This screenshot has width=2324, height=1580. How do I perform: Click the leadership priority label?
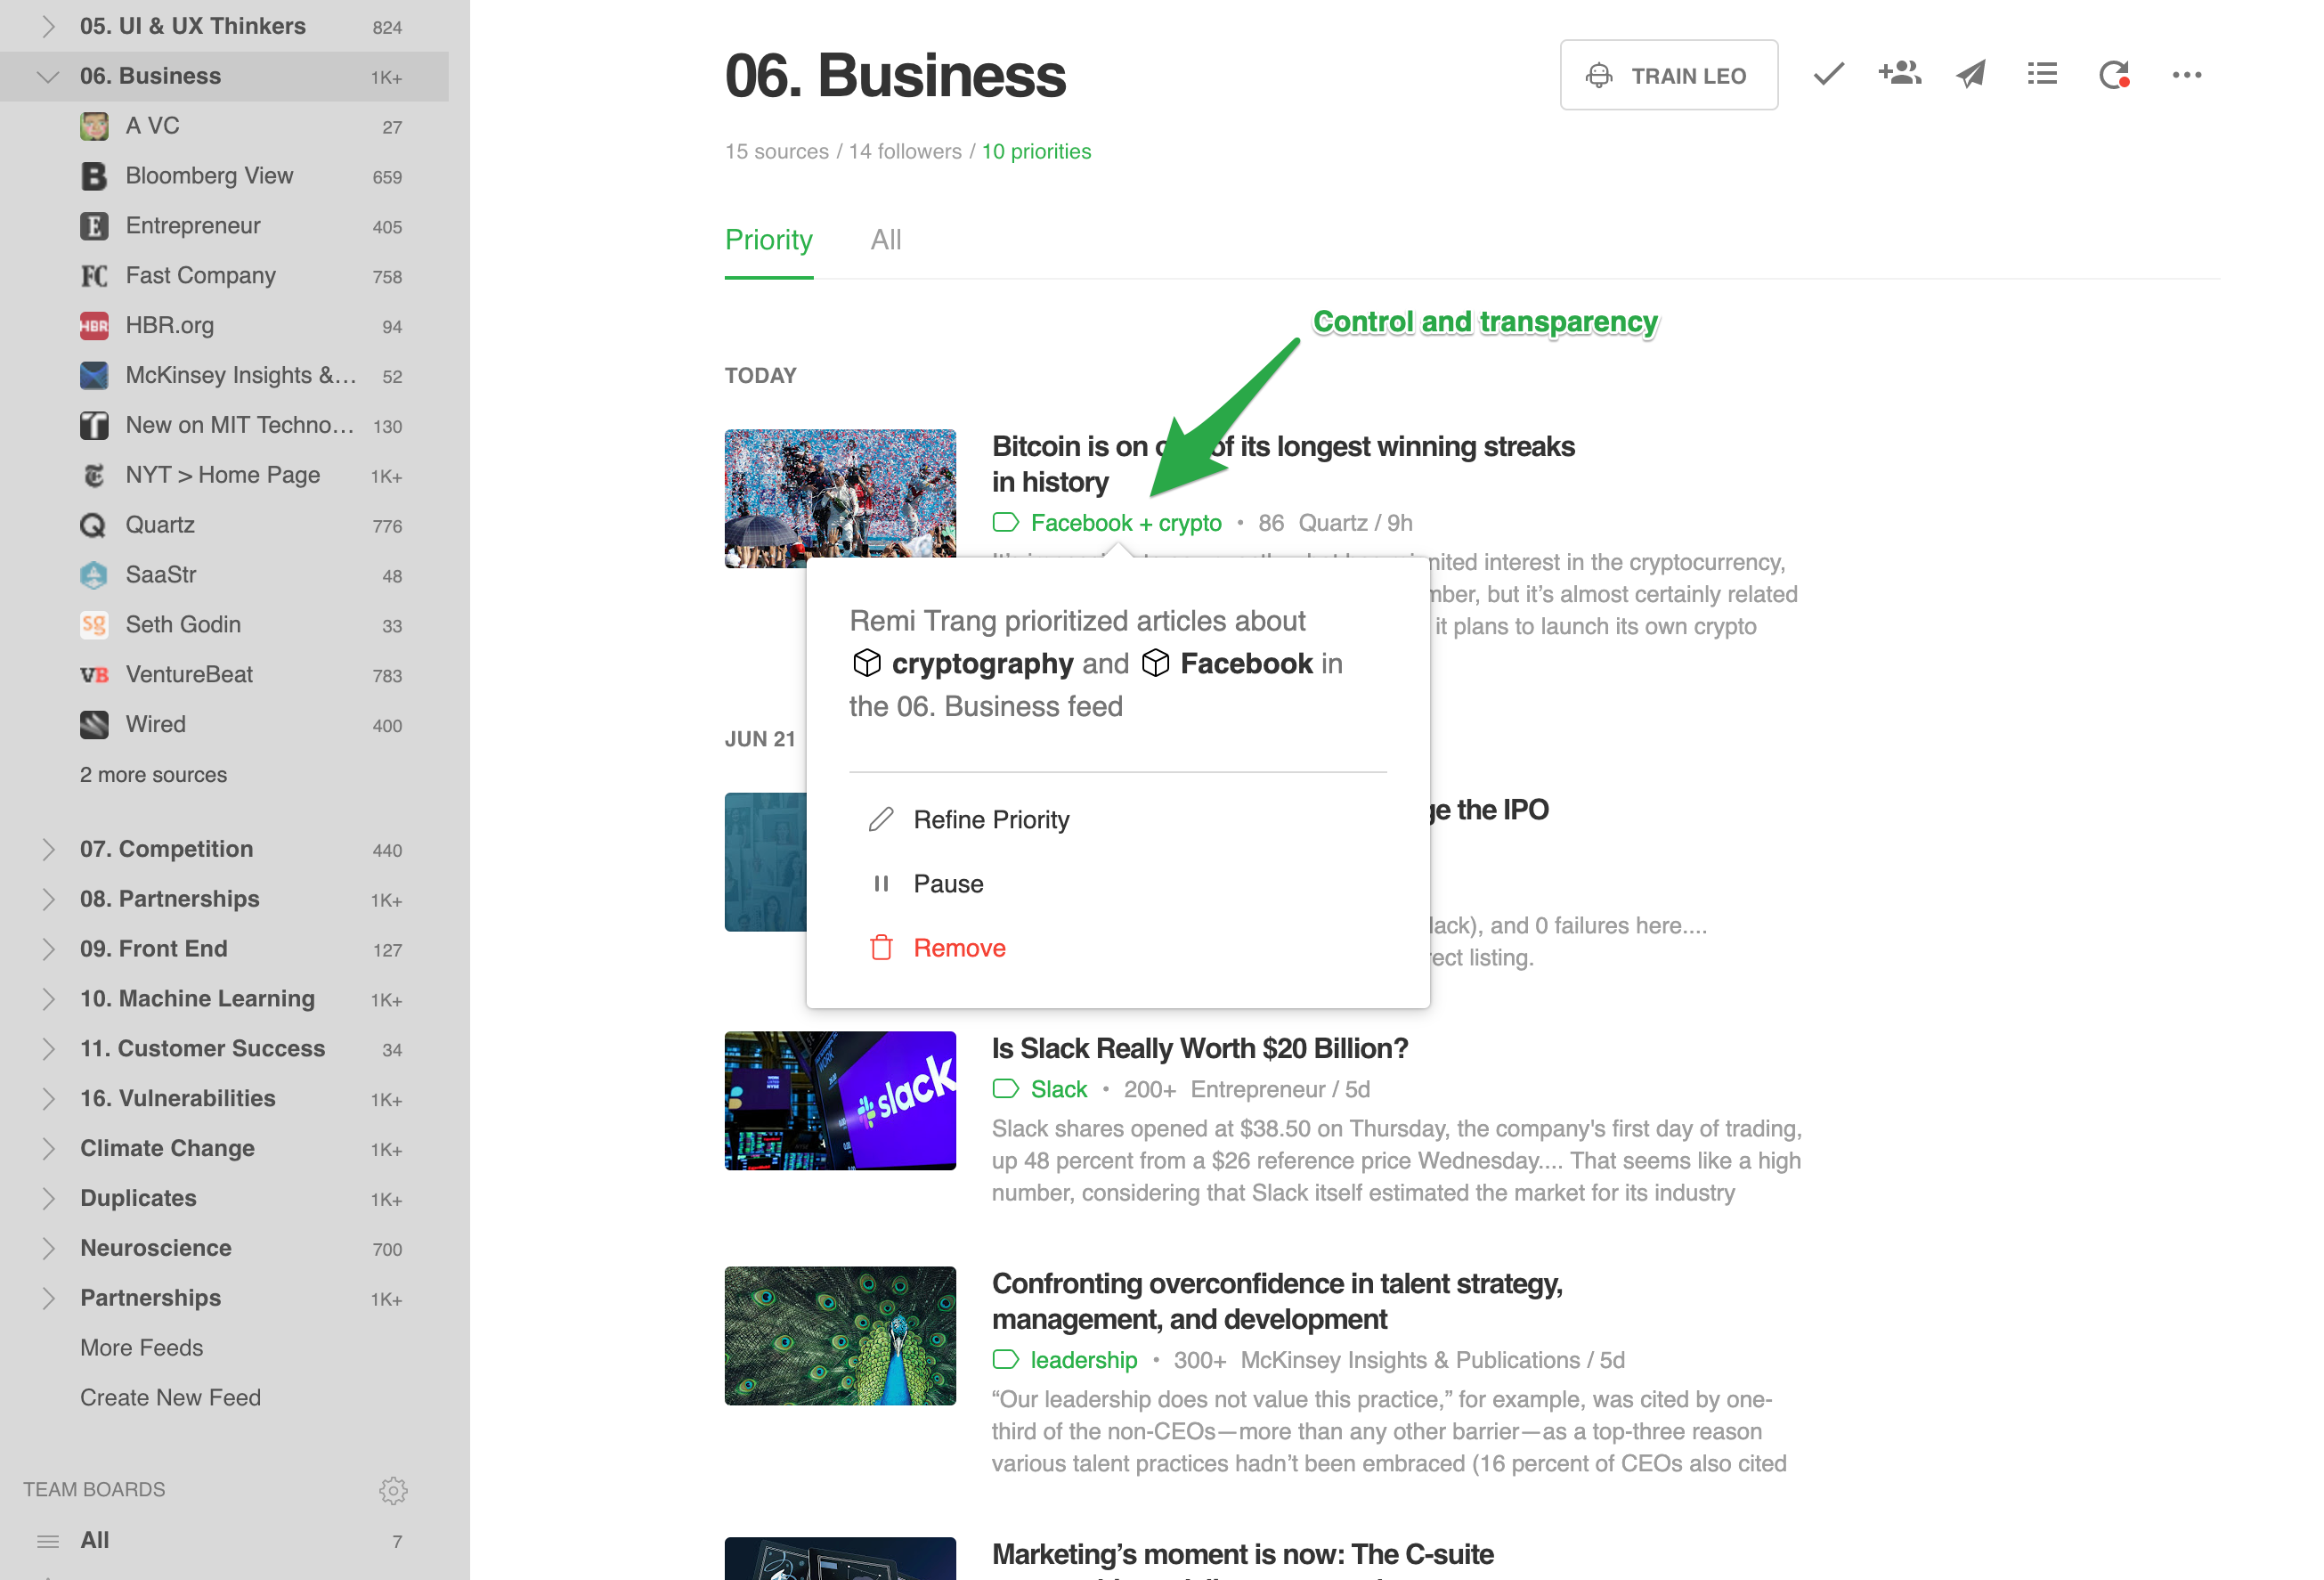pos(1084,1360)
